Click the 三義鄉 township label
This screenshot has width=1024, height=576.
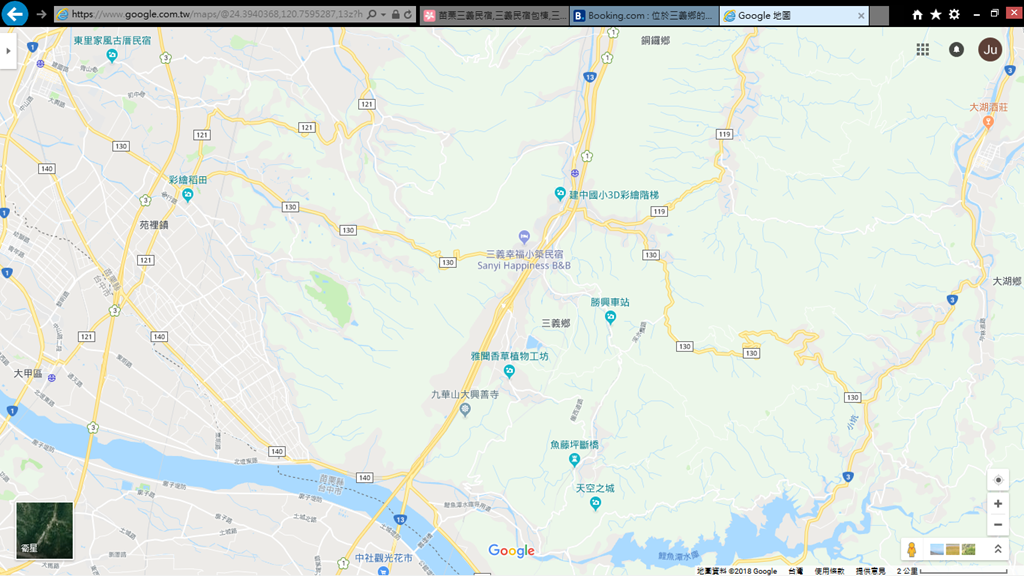[556, 323]
